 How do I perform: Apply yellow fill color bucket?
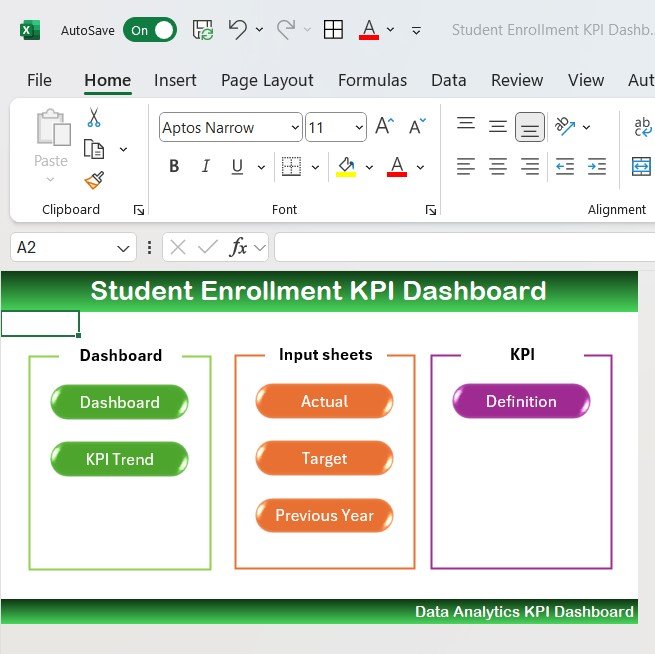[x=346, y=166]
